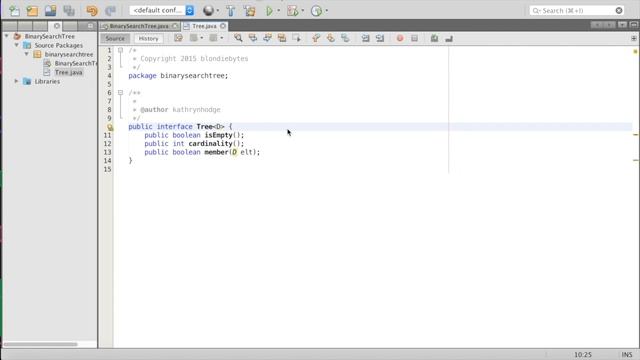Click Previous Bookmark icon
This screenshot has width=640, height=360.
click(x=316, y=38)
